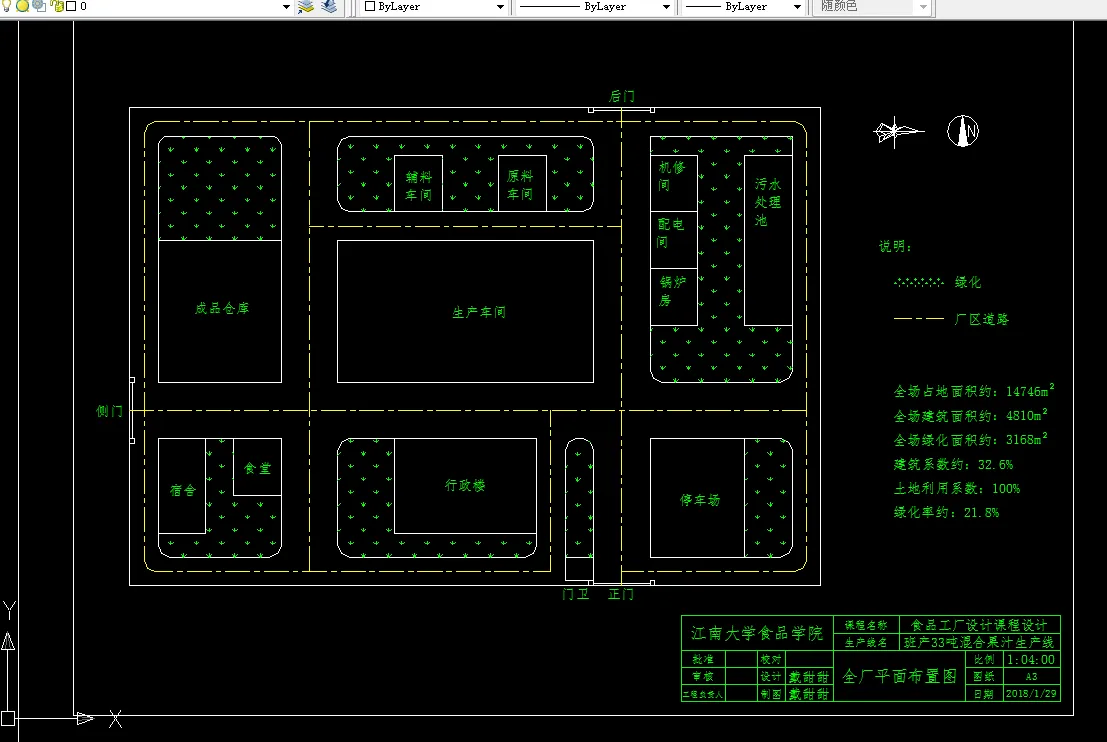Select the 江南大学食品学院 title block text
This screenshot has height=742, width=1107.
(757, 633)
